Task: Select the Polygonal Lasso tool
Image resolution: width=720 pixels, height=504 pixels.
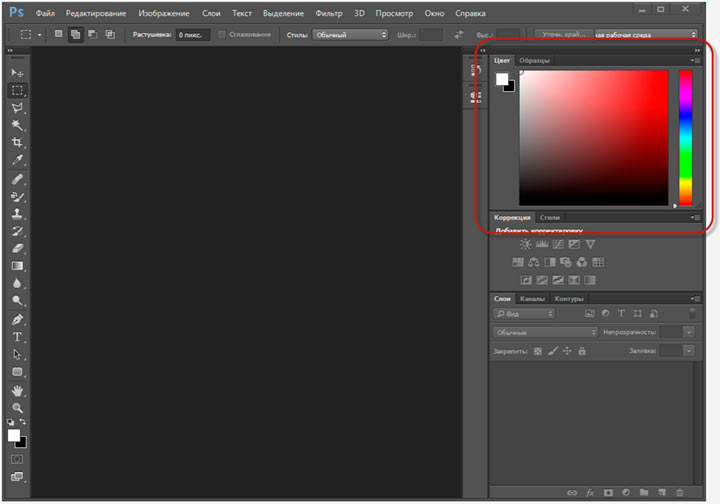Action: [17, 108]
